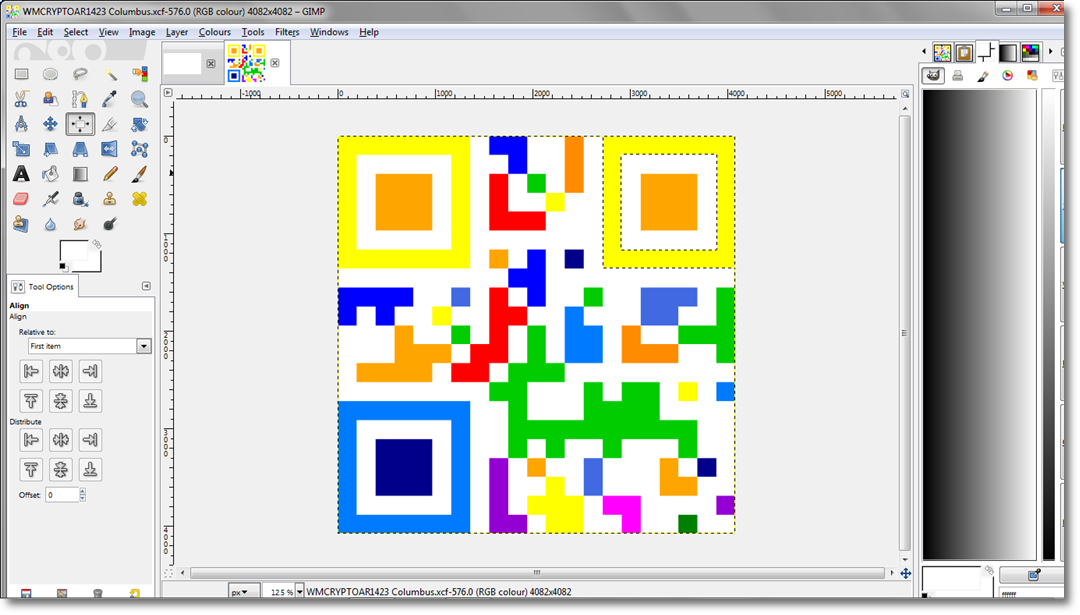
Task: Choose the Crop tool
Action: (110, 124)
